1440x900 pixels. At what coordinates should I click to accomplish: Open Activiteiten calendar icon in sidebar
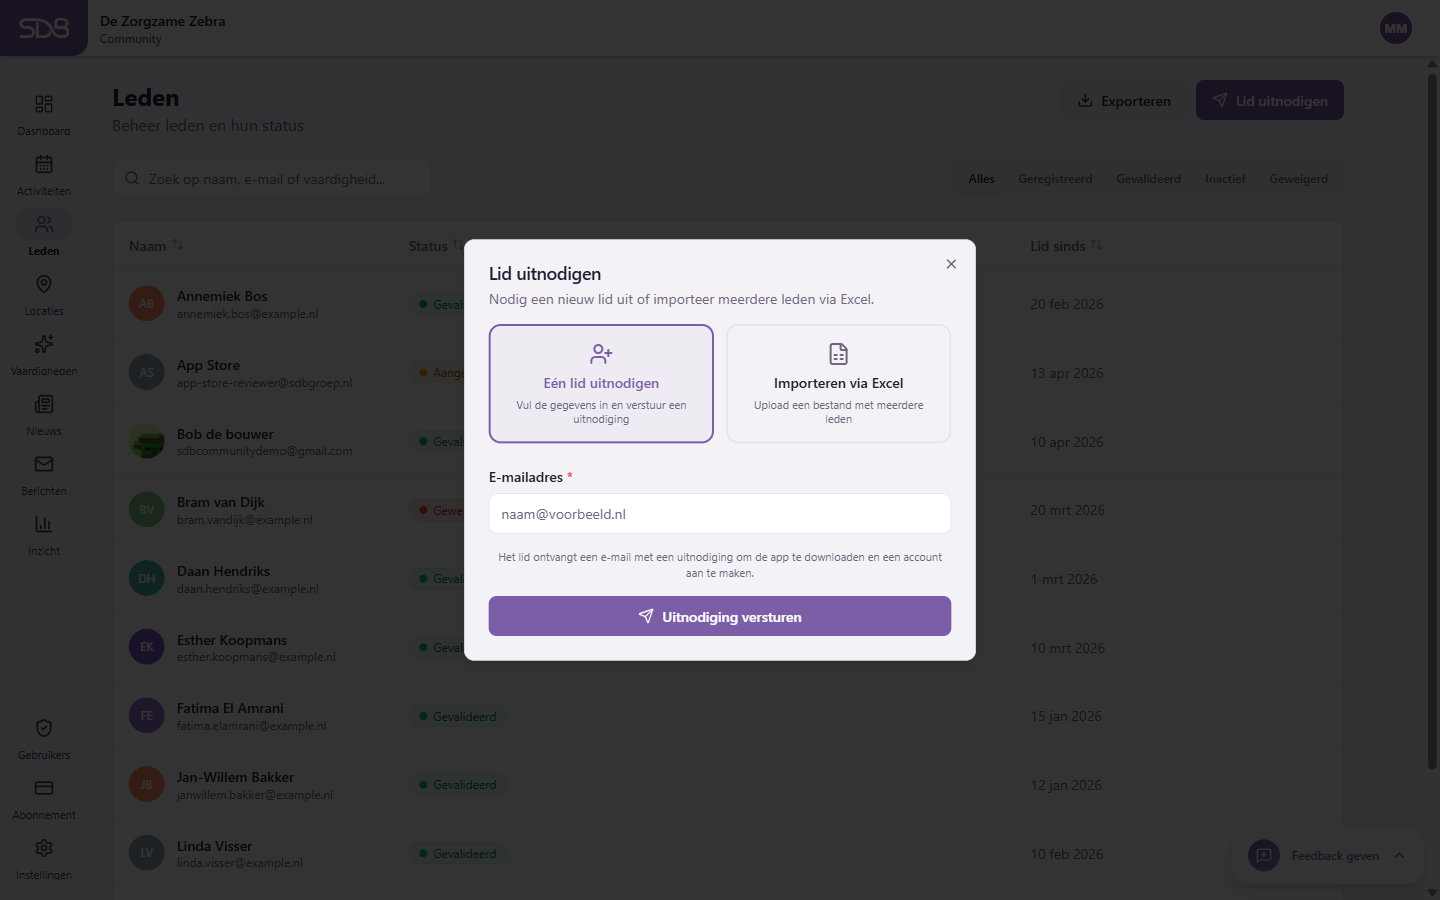44,164
